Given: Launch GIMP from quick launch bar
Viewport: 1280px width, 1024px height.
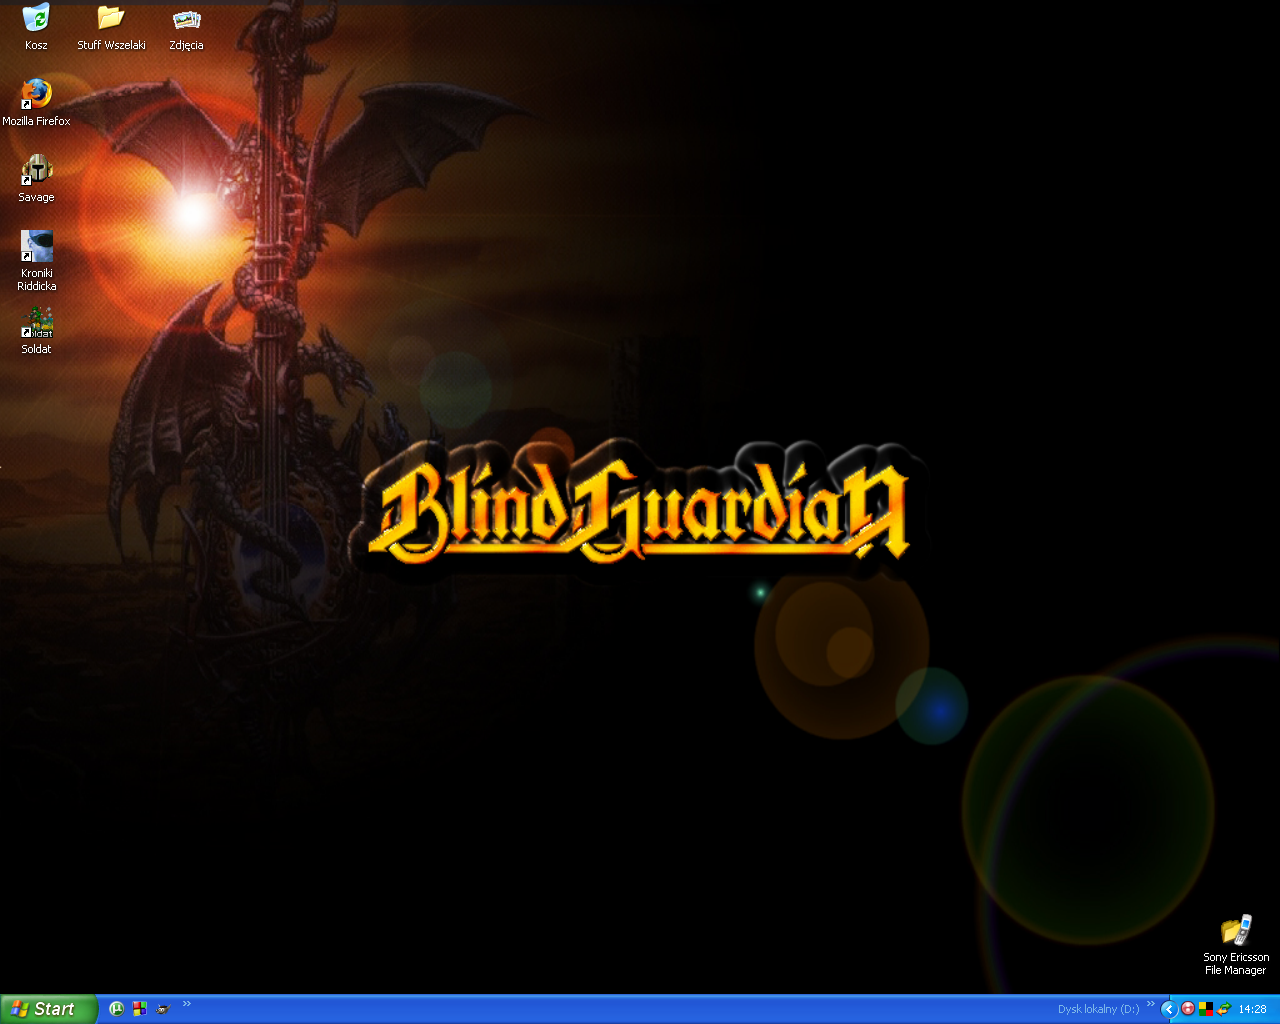Looking at the screenshot, I should point(163,1009).
